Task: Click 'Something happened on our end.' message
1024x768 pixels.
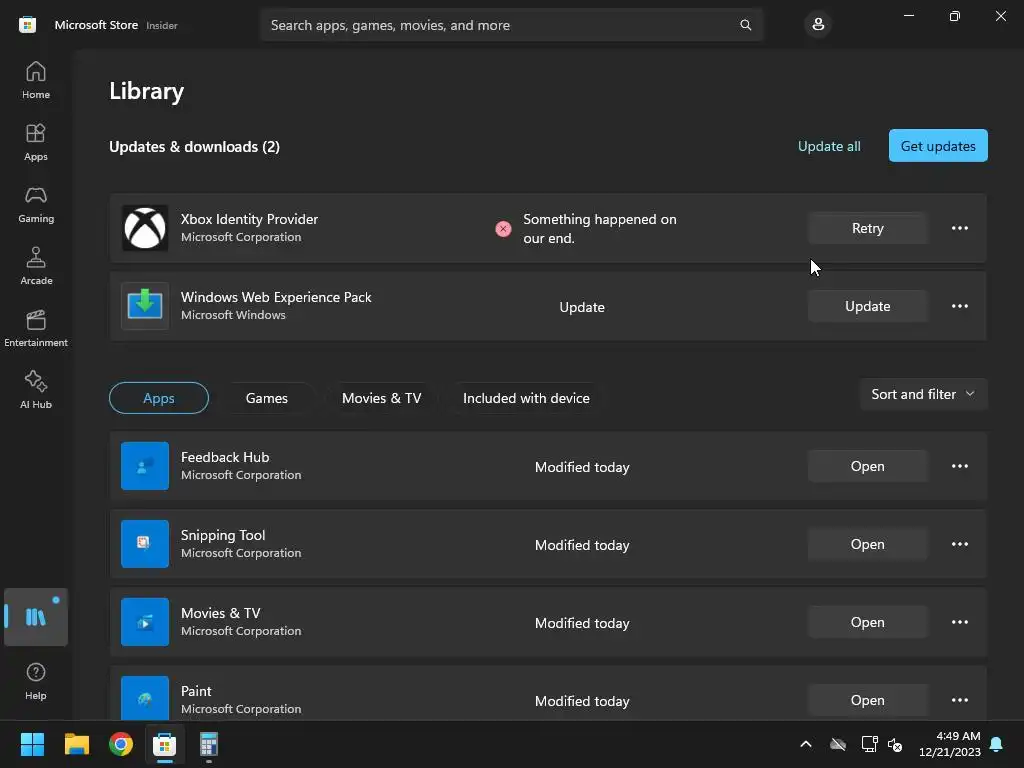Action: click(x=600, y=229)
